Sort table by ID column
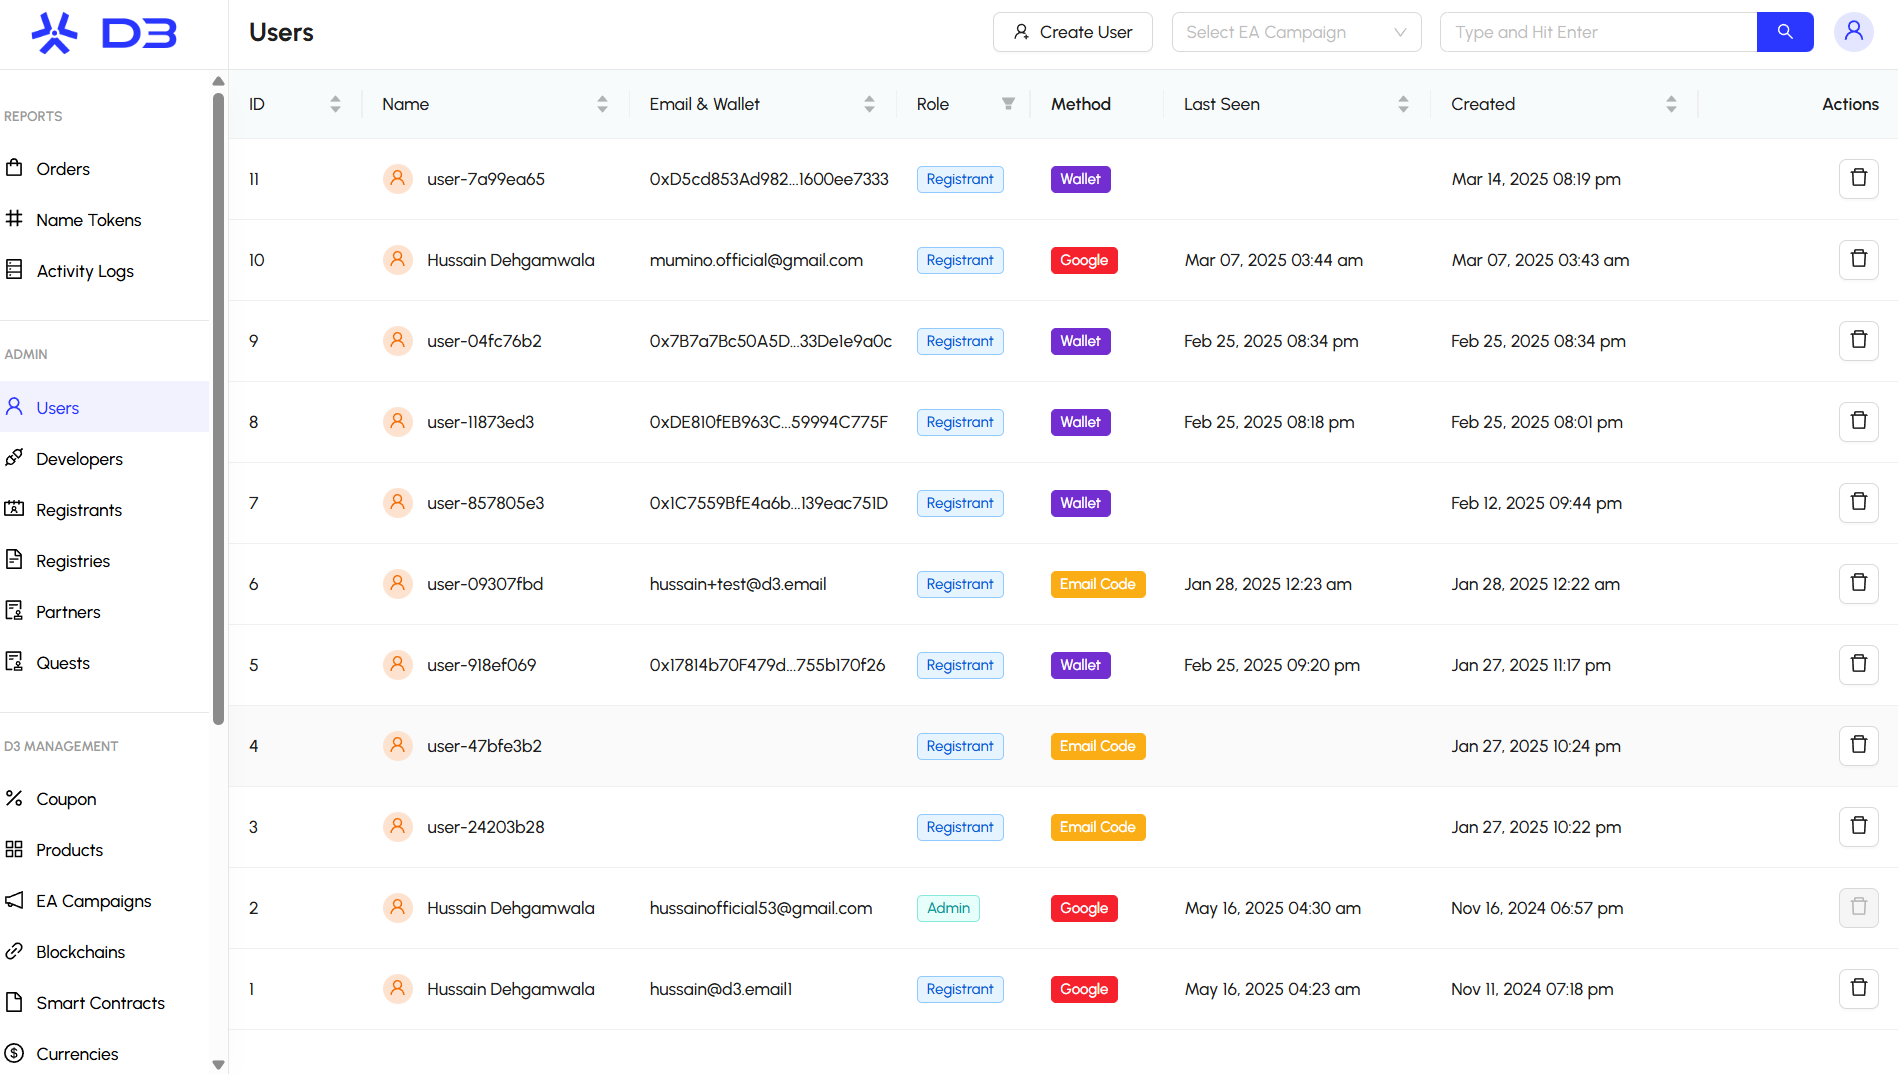The height and width of the screenshot is (1074, 1898). 335,104
